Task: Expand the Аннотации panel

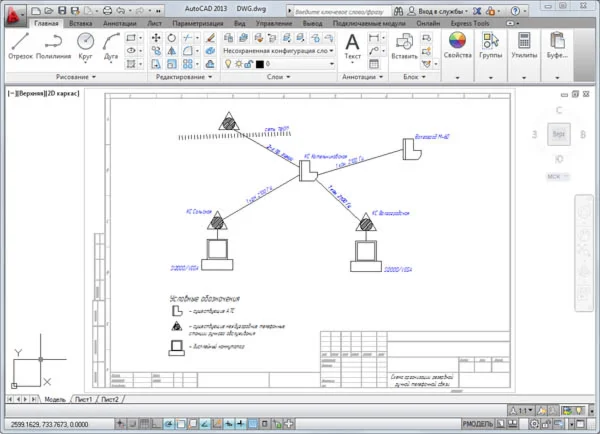Action: point(362,77)
